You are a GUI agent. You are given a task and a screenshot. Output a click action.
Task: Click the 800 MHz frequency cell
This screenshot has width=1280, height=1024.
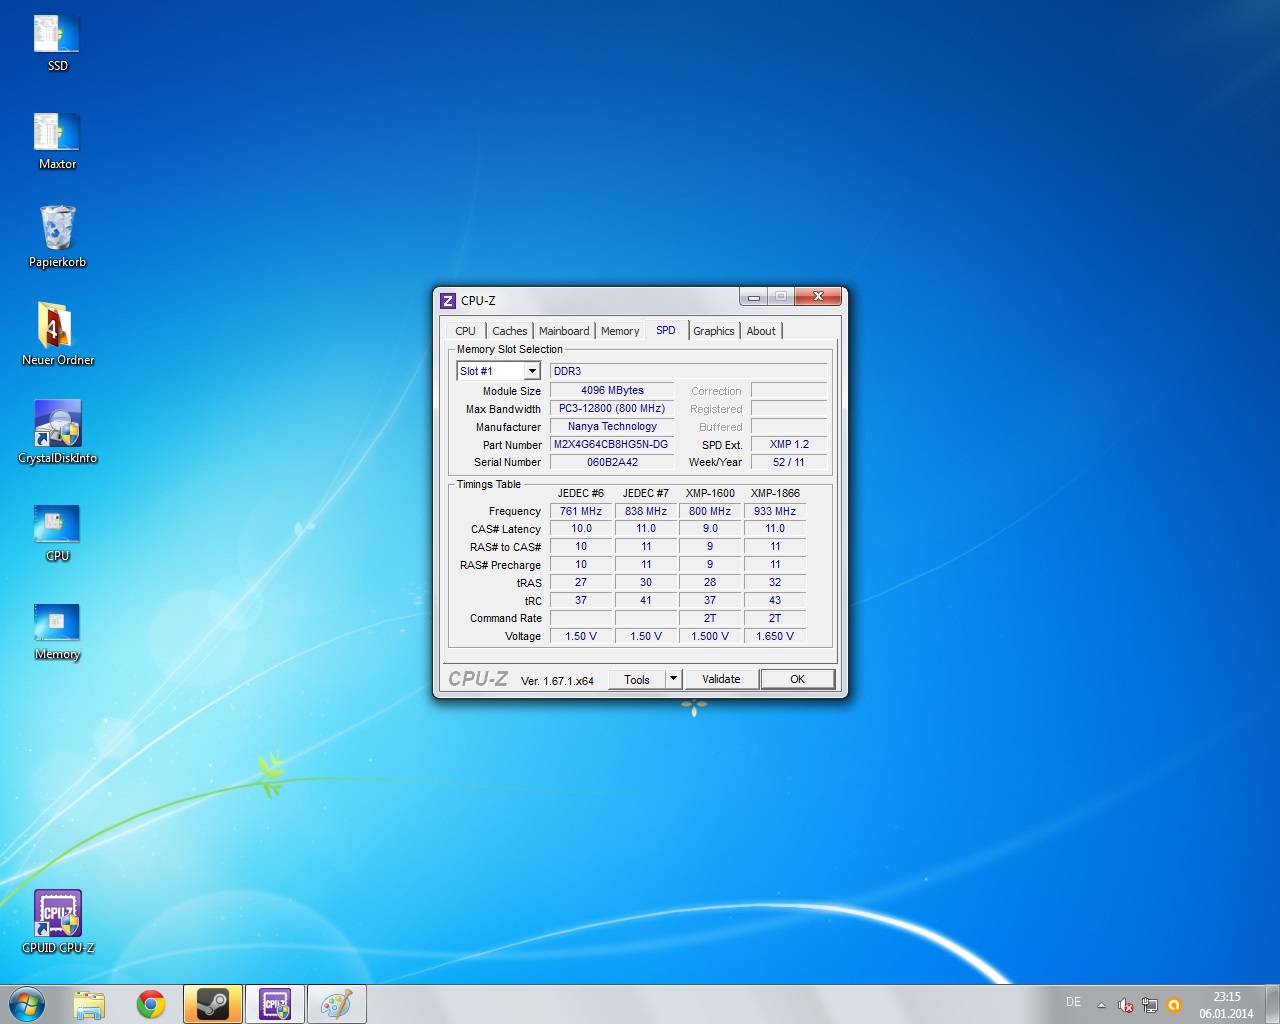pos(710,511)
